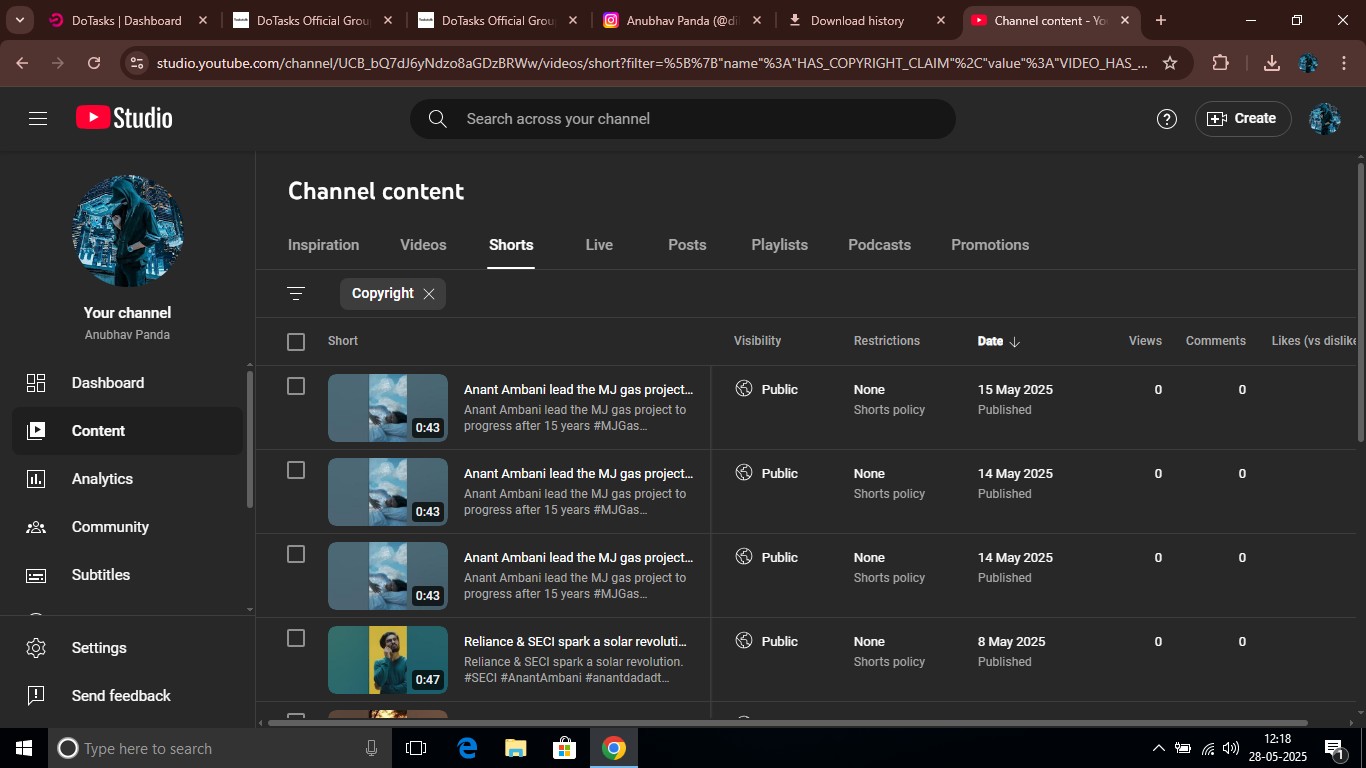Screen dimensions: 1366x768
Task: Open Task View in taskbar
Action: click(x=416, y=748)
